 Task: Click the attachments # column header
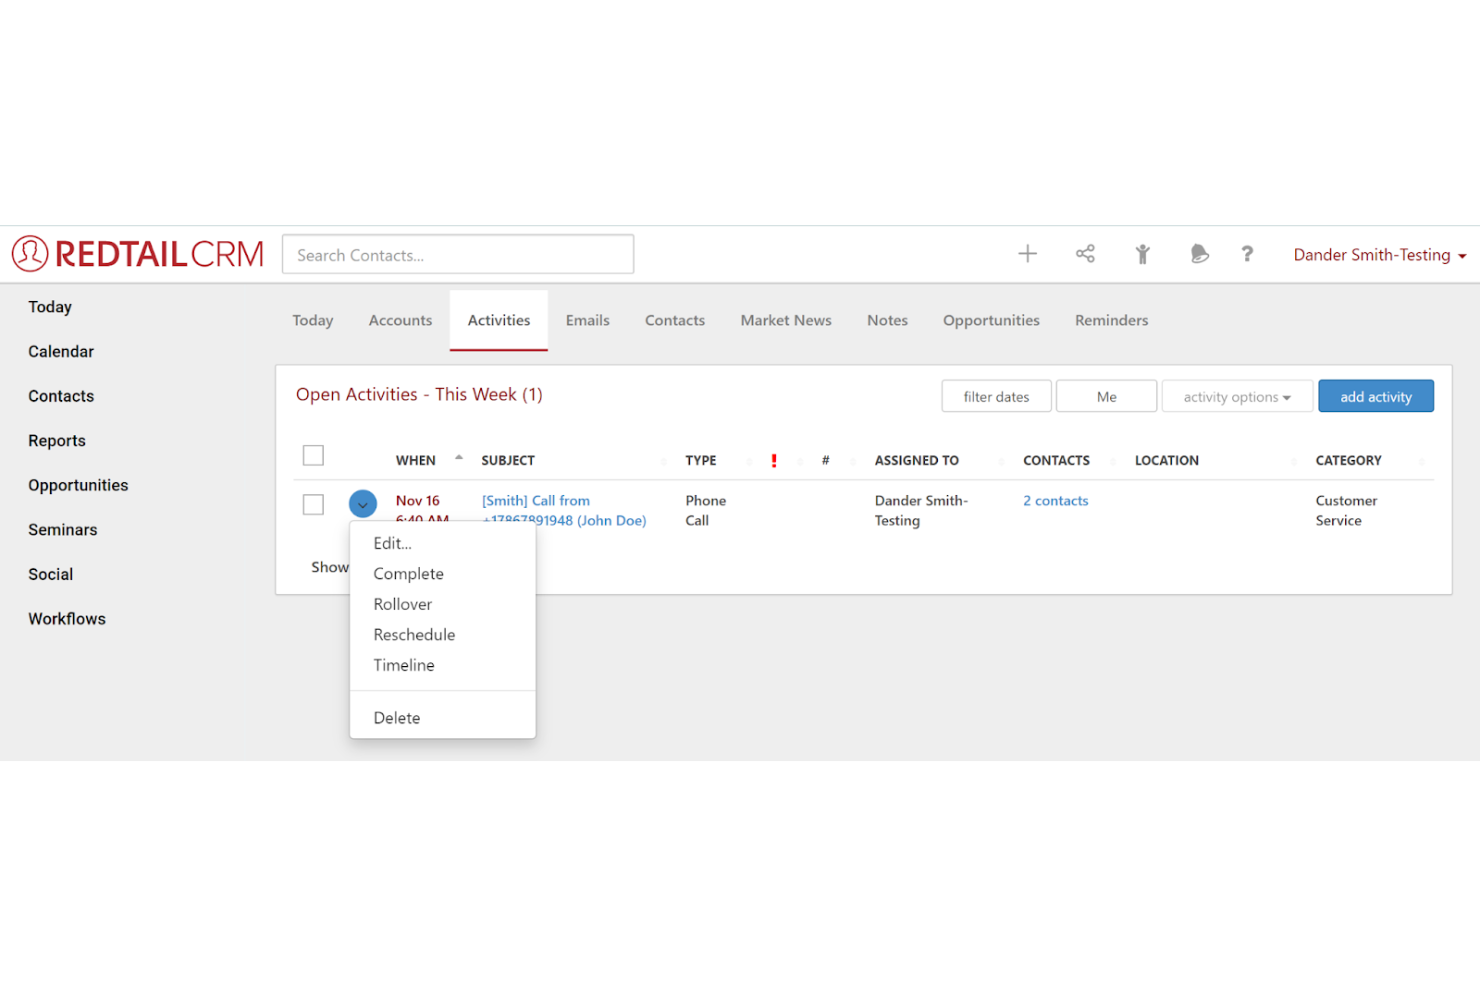tap(825, 460)
